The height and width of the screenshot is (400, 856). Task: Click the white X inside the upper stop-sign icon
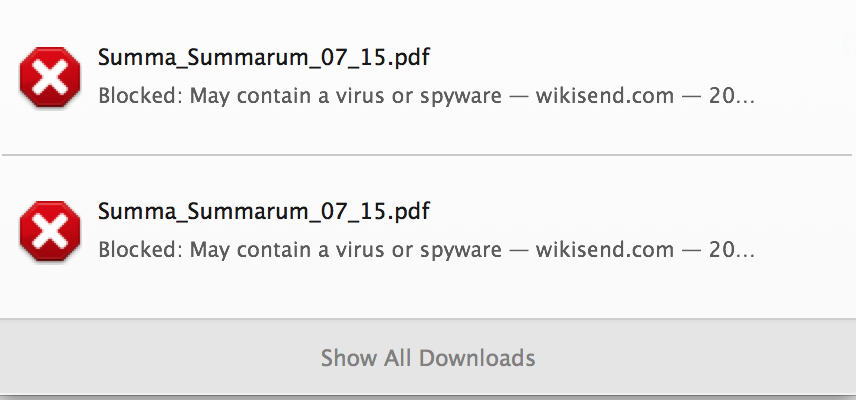pos(50,77)
